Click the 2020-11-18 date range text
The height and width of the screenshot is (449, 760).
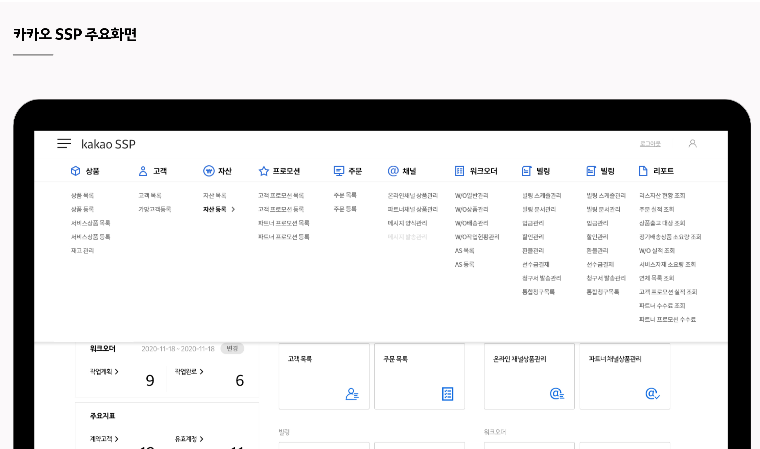pyautogui.click(x=178, y=349)
